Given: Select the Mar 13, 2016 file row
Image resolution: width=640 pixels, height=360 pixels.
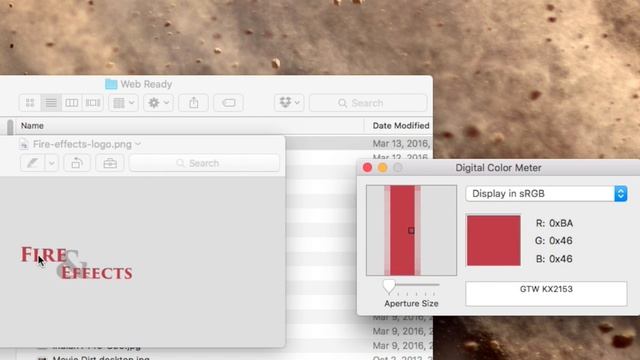Looking at the screenshot, I should pyautogui.click(x=359, y=143).
